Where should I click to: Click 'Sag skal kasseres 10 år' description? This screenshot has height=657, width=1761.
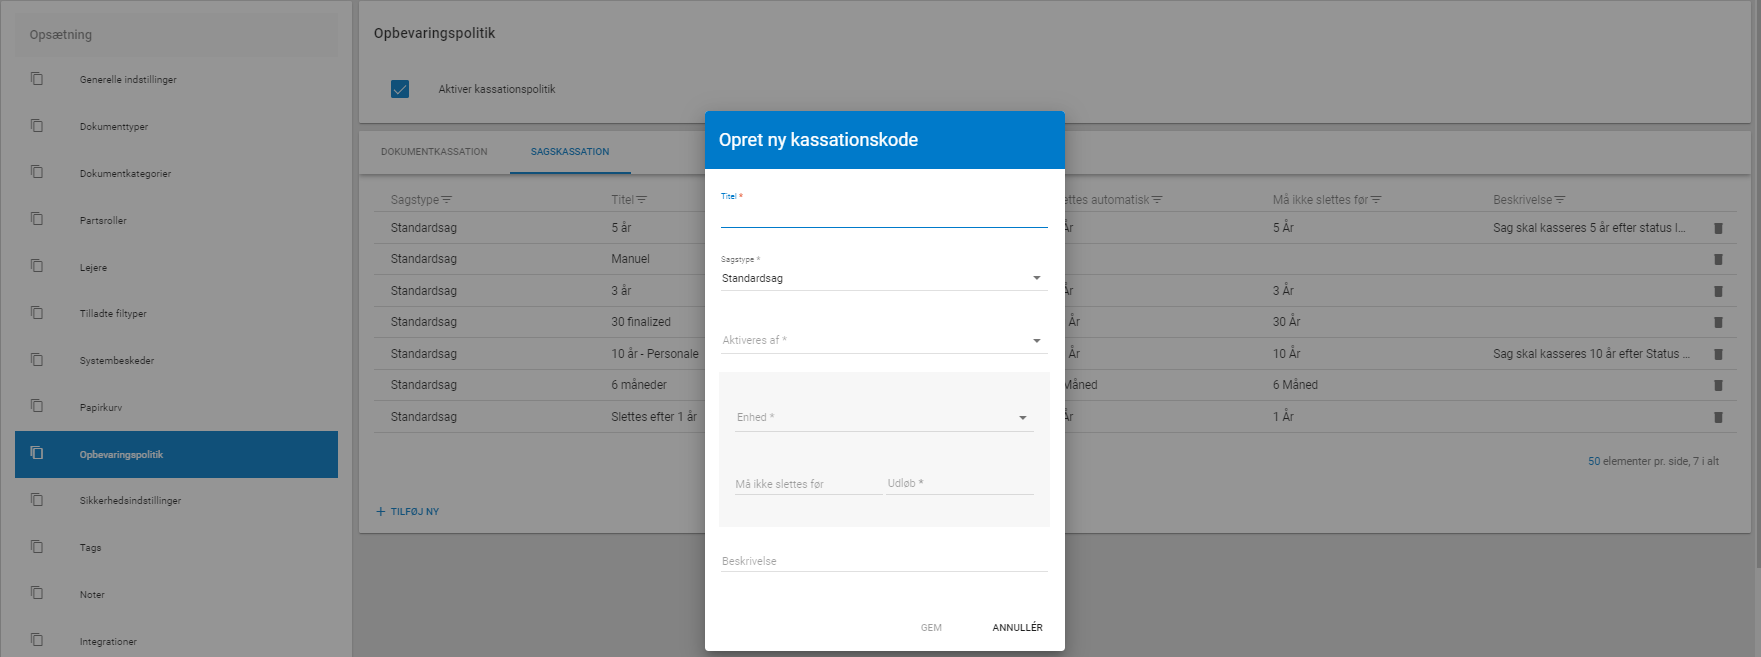click(1591, 354)
